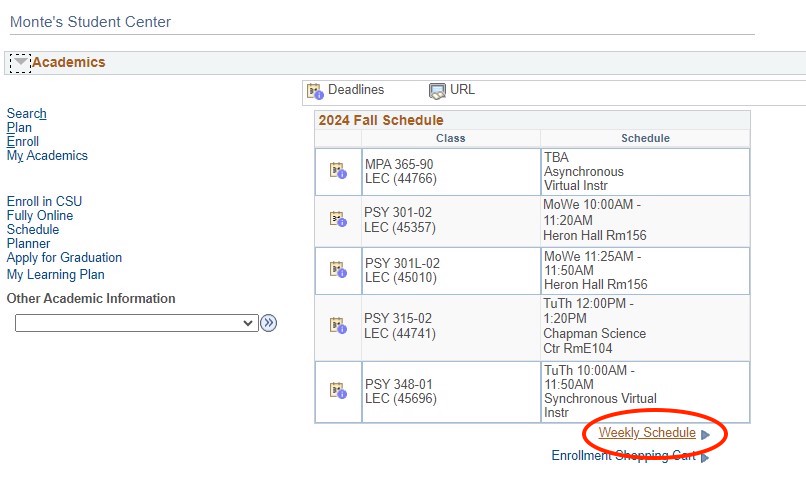This screenshot has width=806, height=484.
Task: Click the URL icon
Action: (x=437, y=91)
